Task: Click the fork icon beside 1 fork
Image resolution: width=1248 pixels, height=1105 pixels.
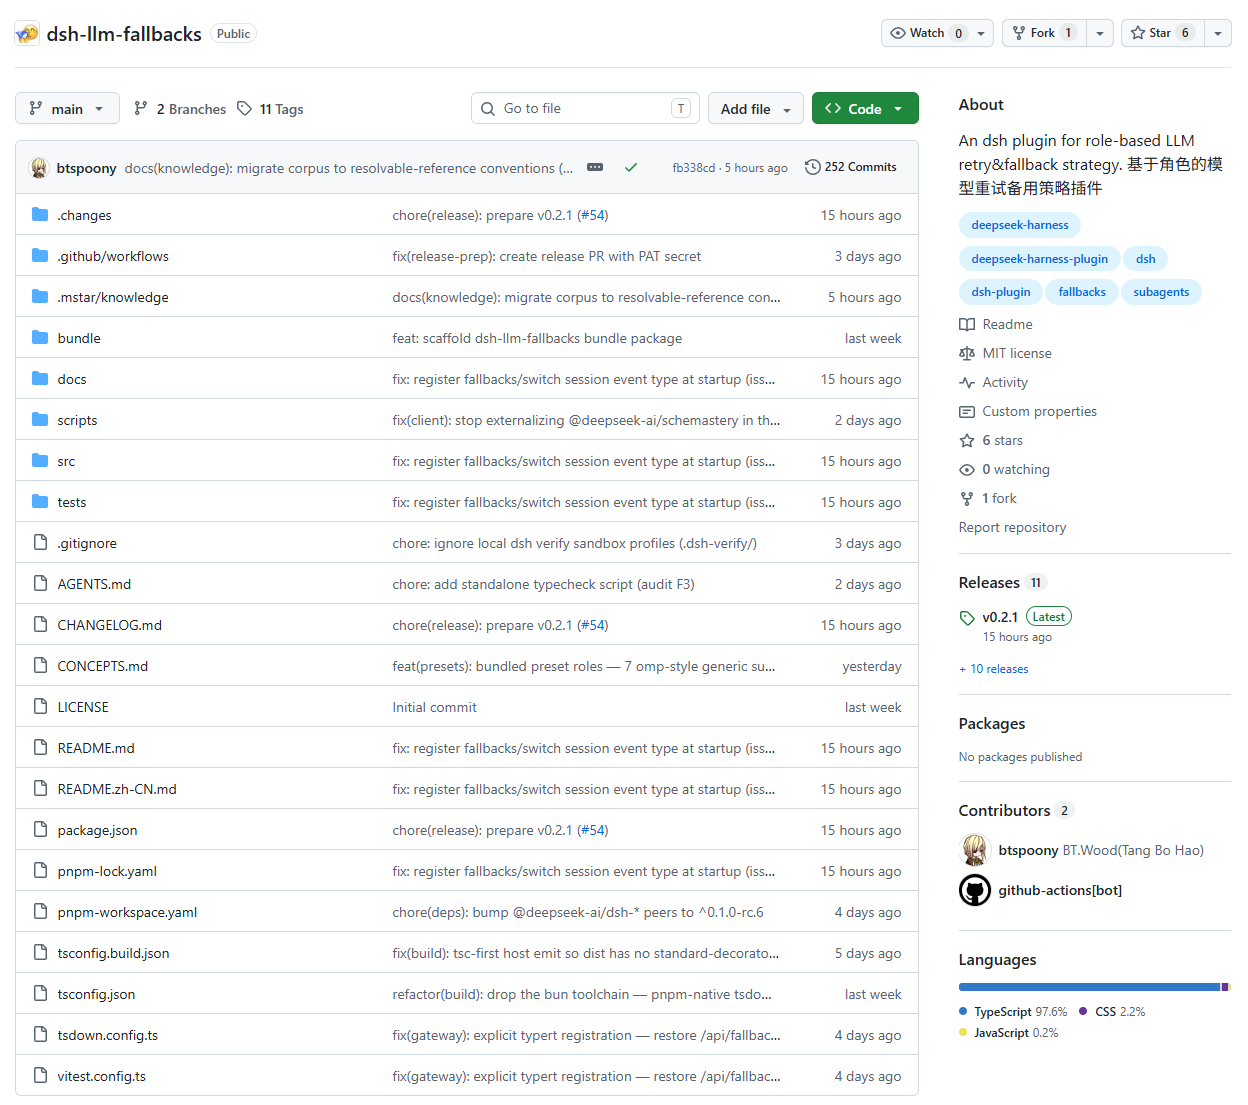Action: pyautogui.click(x=967, y=498)
